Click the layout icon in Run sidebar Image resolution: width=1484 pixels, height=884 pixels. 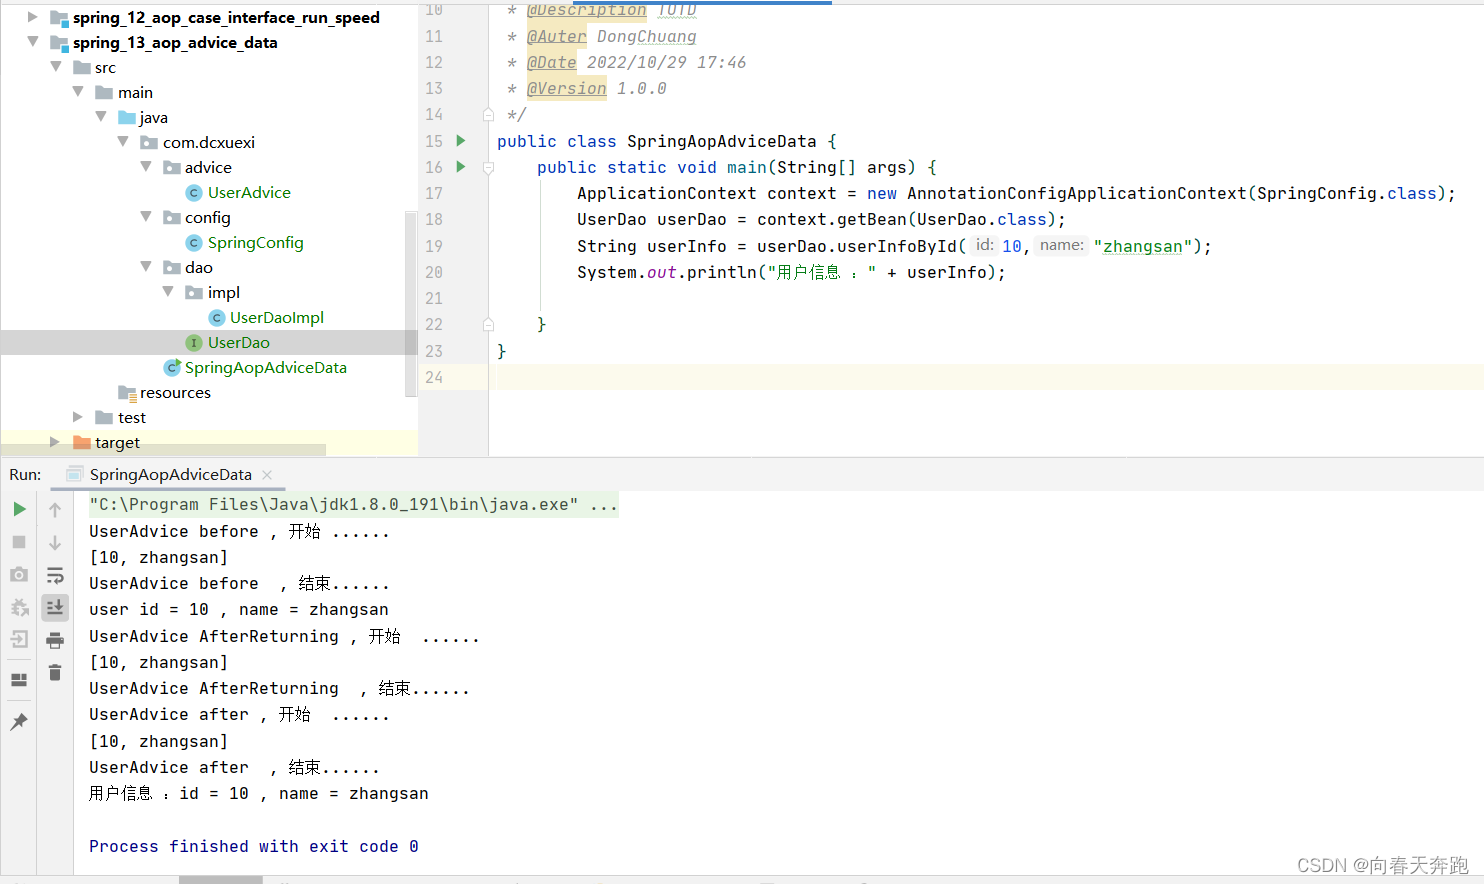pyautogui.click(x=19, y=680)
